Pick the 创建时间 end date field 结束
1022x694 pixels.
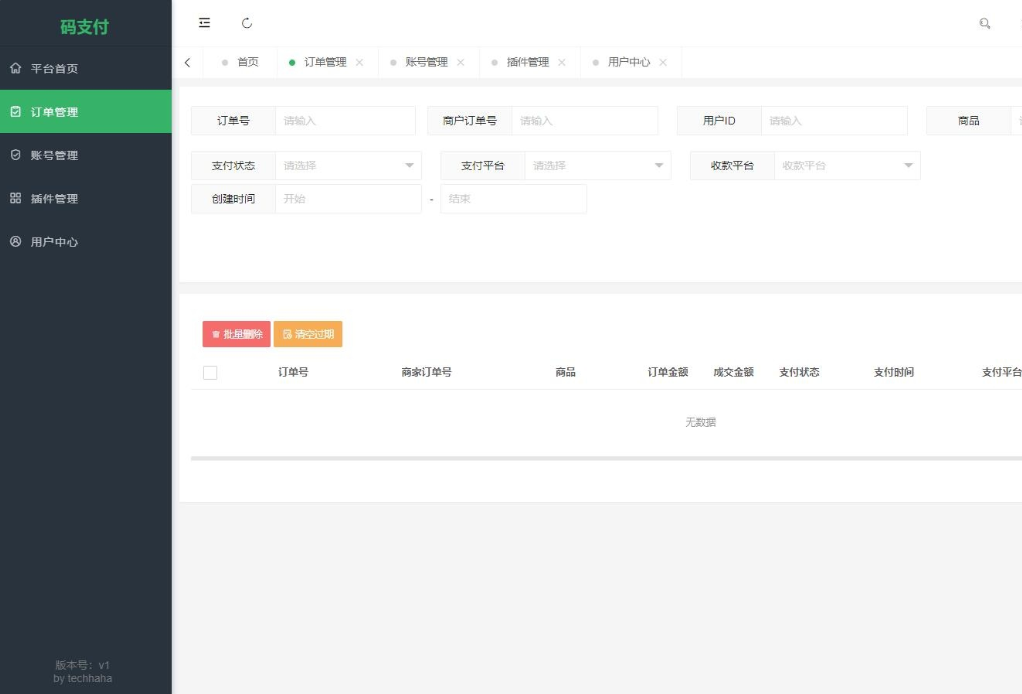point(514,199)
